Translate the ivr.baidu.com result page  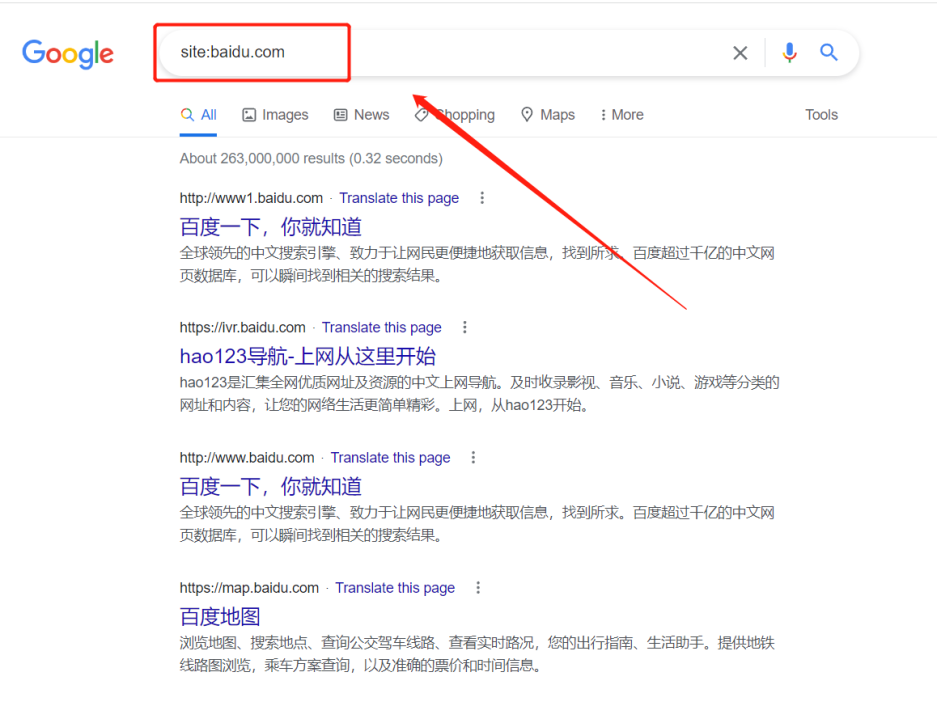[382, 328]
